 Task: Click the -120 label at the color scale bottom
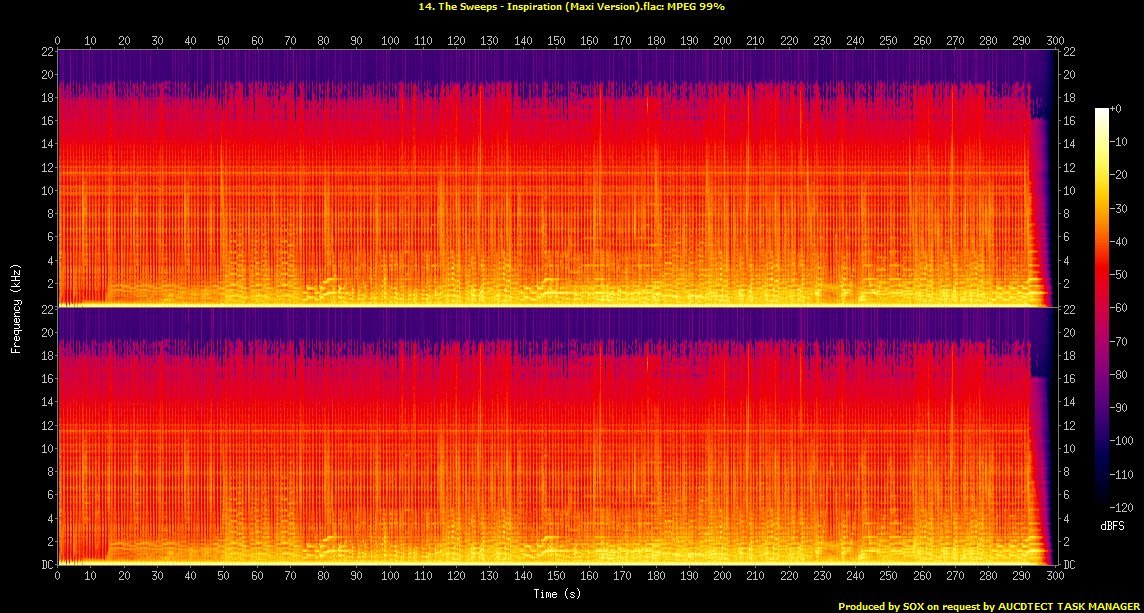1120,507
